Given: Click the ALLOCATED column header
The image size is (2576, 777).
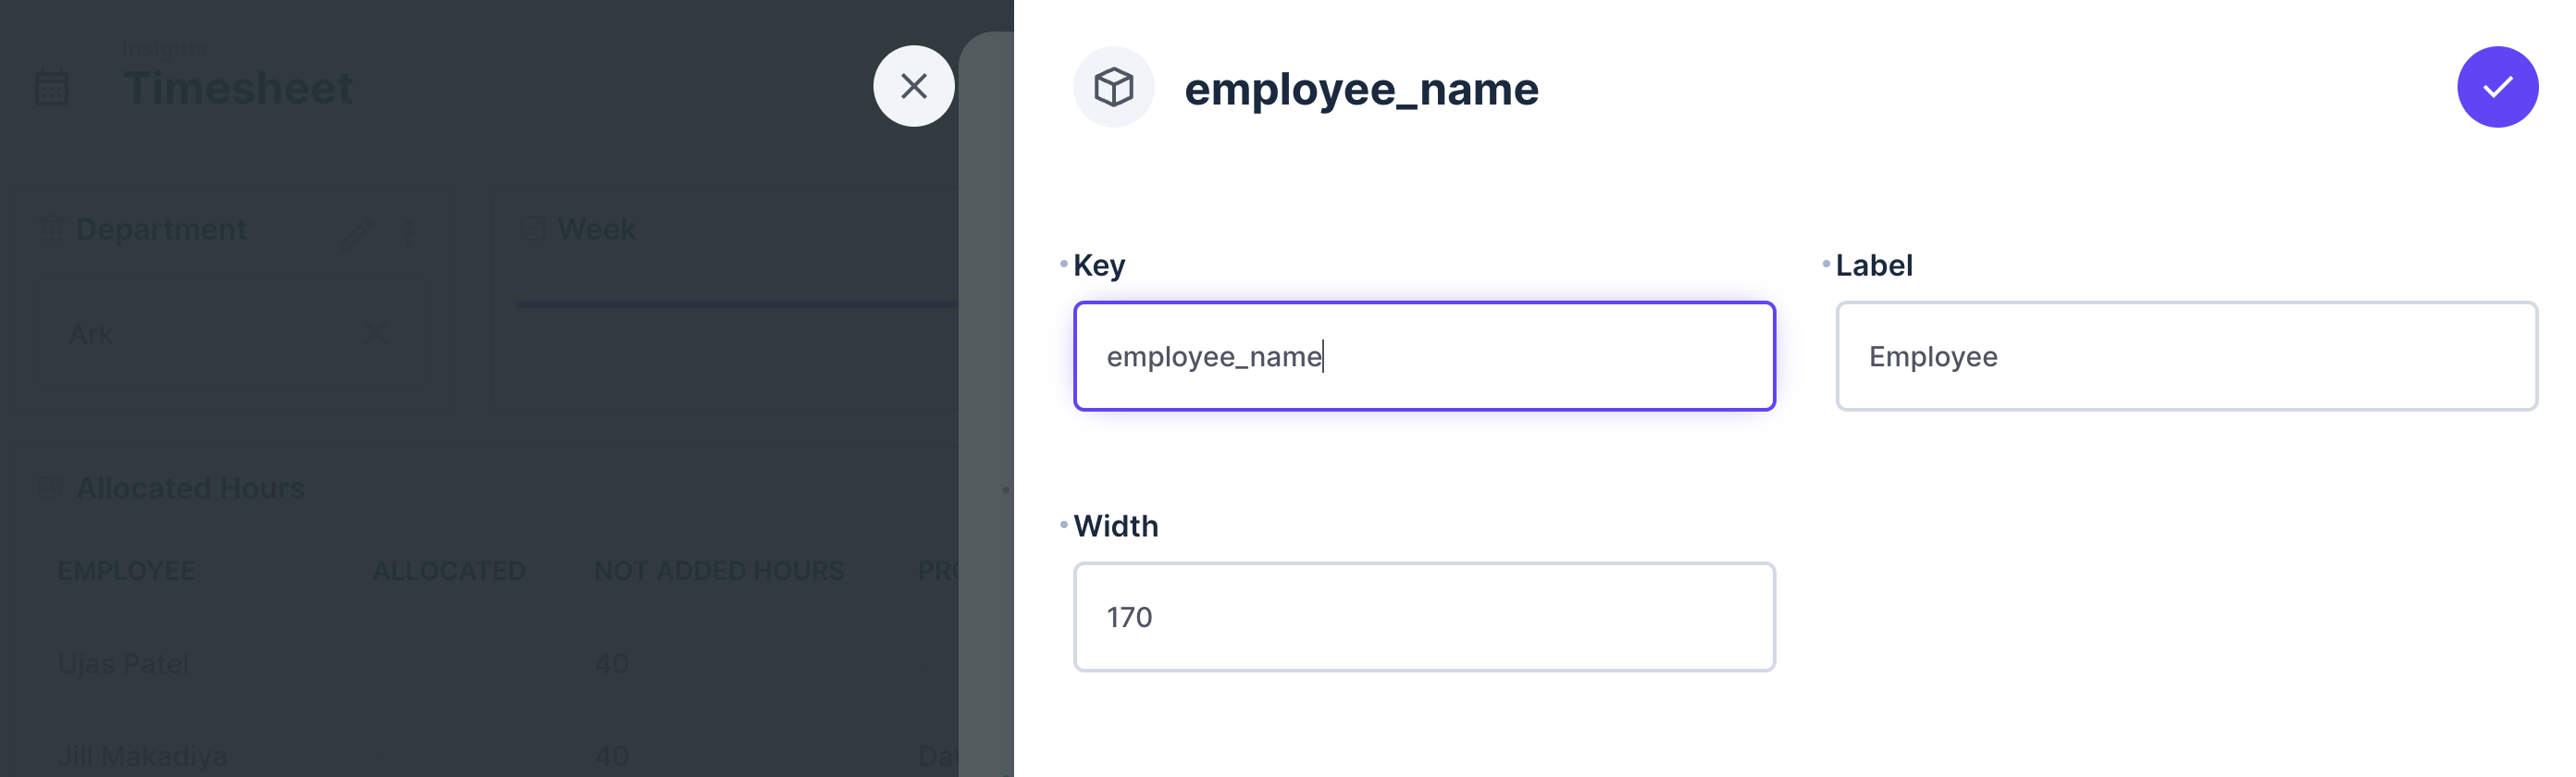Looking at the screenshot, I should 449,571.
